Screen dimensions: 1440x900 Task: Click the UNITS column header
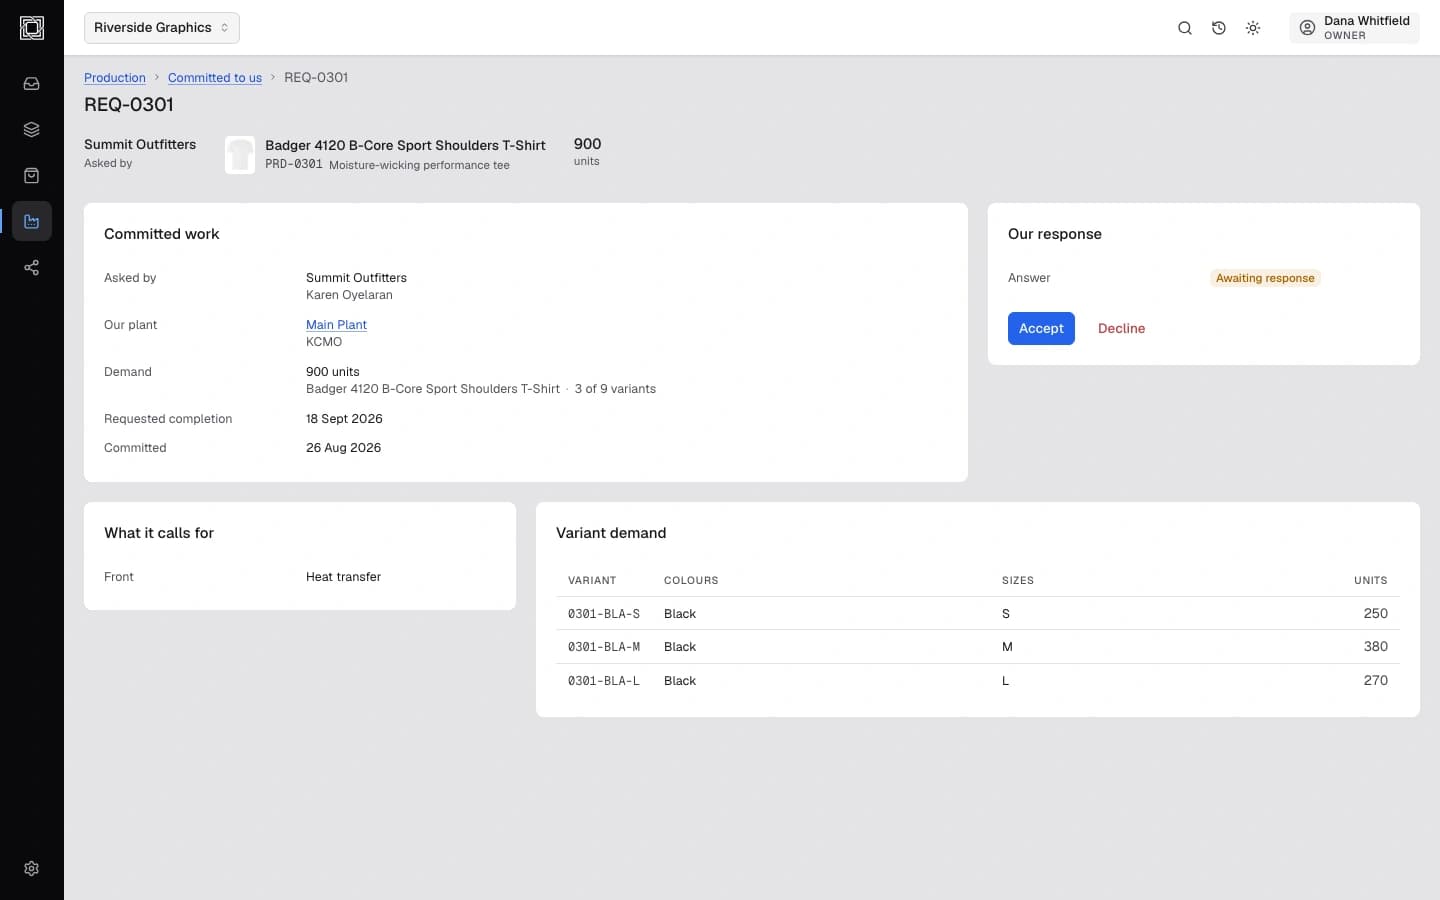tap(1371, 581)
